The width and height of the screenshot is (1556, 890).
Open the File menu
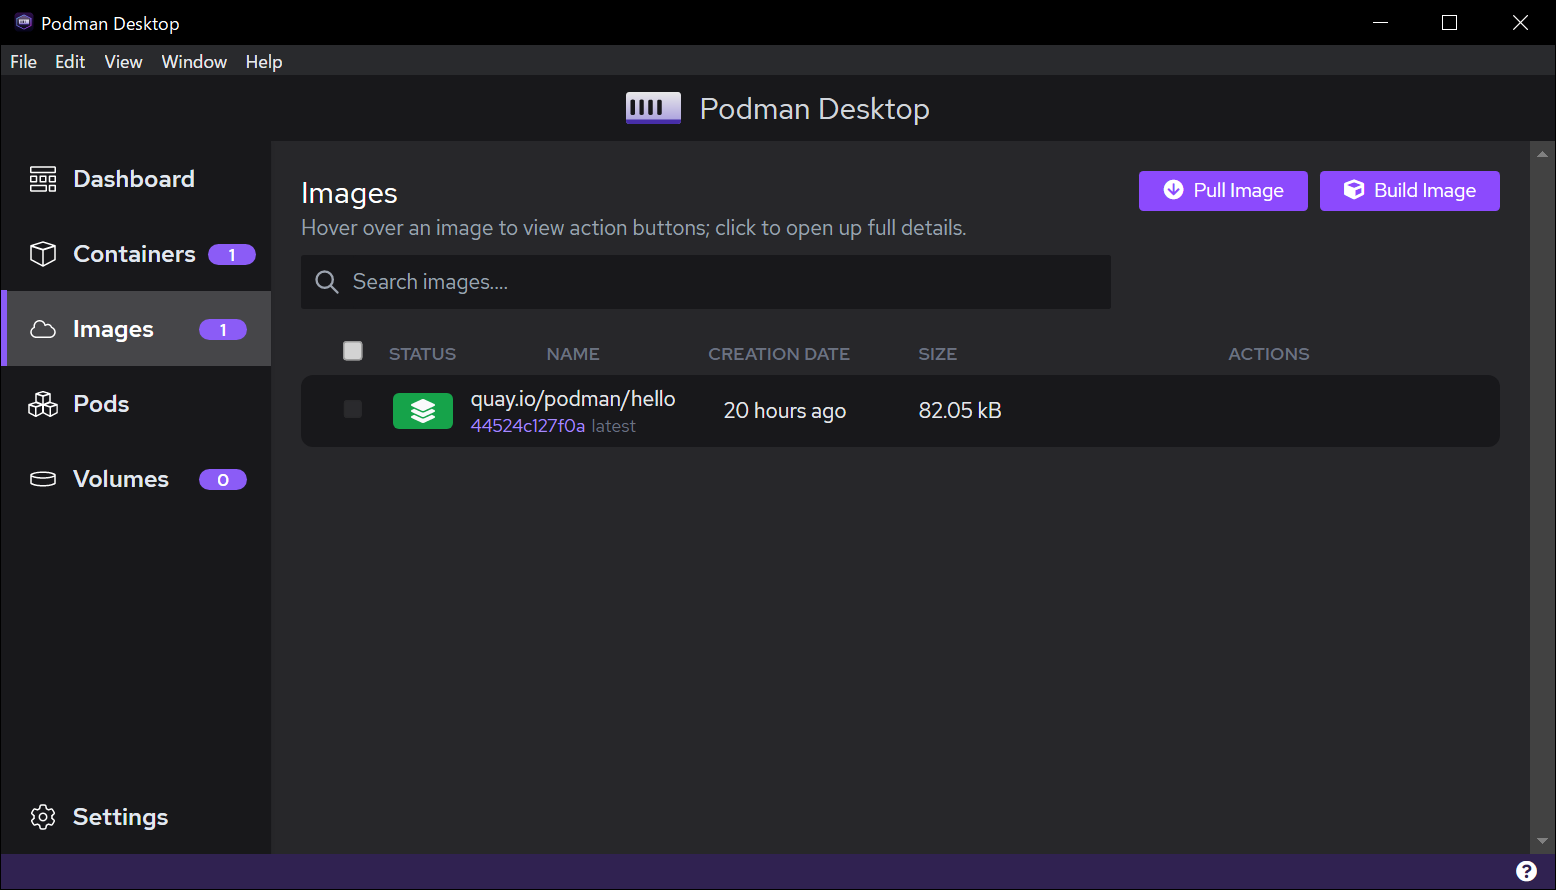[23, 62]
